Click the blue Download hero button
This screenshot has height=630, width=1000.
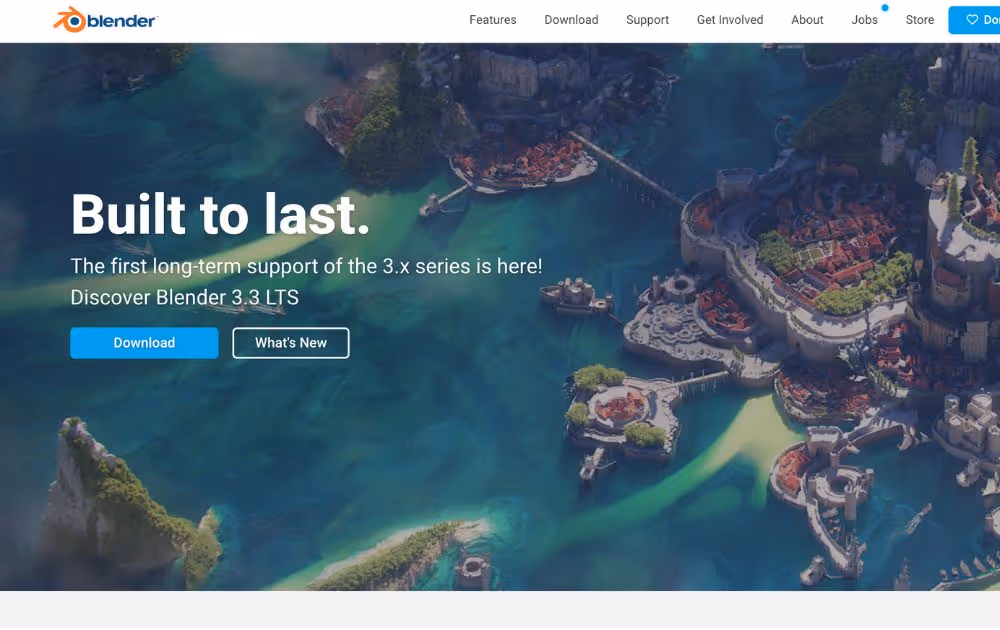pyautogui.click(x=144, y=343)
